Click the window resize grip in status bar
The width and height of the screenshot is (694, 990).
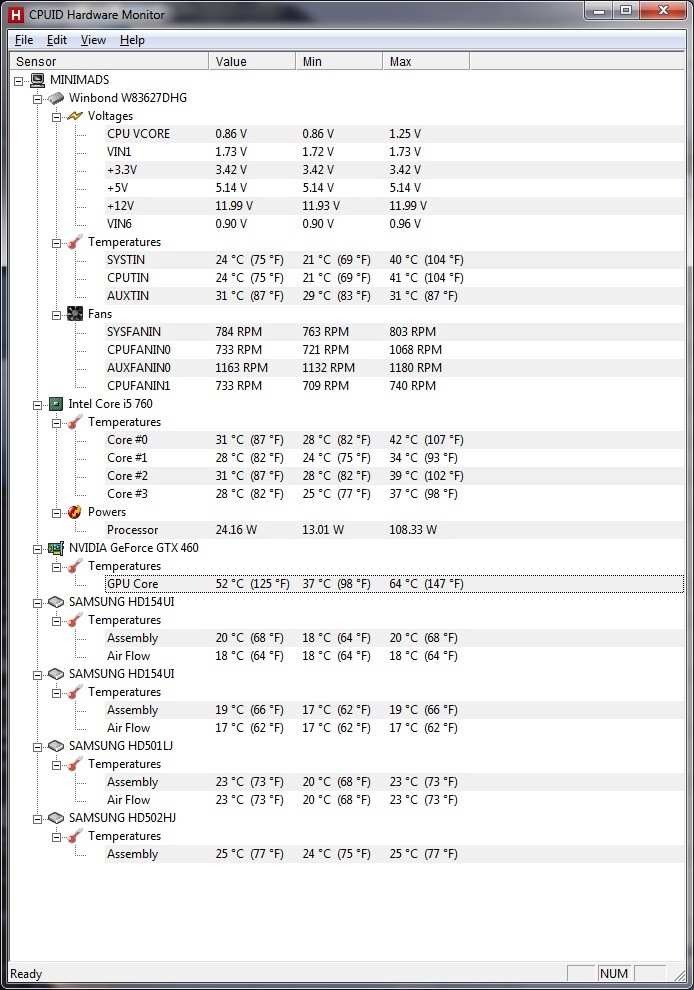point(679,975)
